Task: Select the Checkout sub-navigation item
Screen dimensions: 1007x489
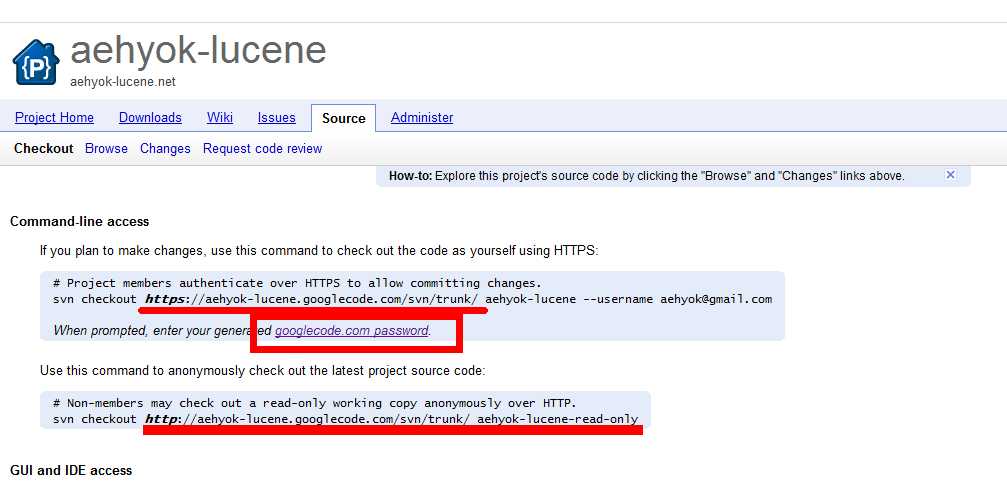Action: pyautogui.click(x=44, y=148)
